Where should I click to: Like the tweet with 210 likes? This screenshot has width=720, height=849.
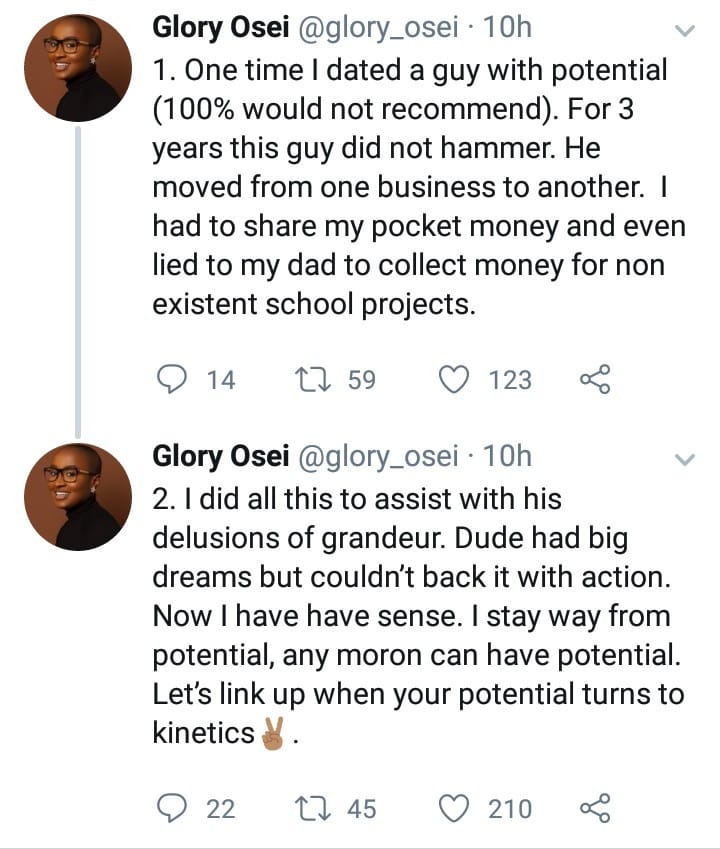455,808
